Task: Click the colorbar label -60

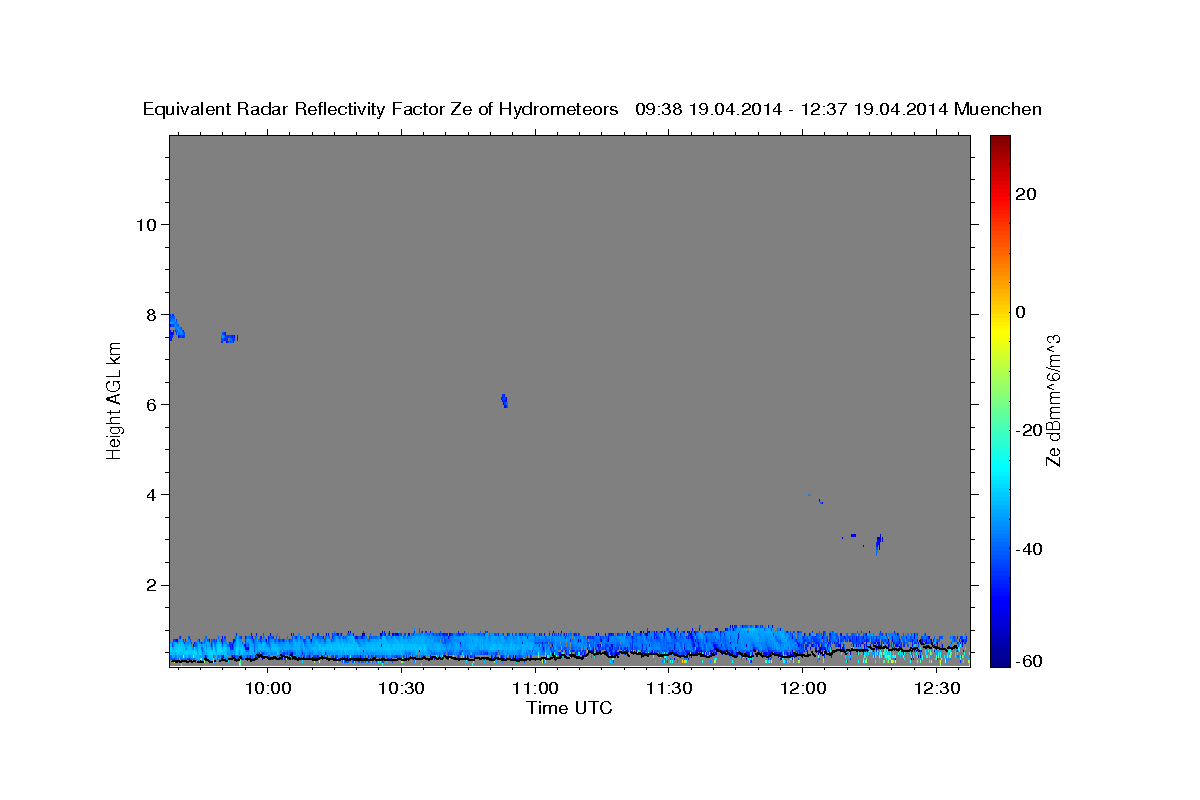Action: coord(1029,661)
